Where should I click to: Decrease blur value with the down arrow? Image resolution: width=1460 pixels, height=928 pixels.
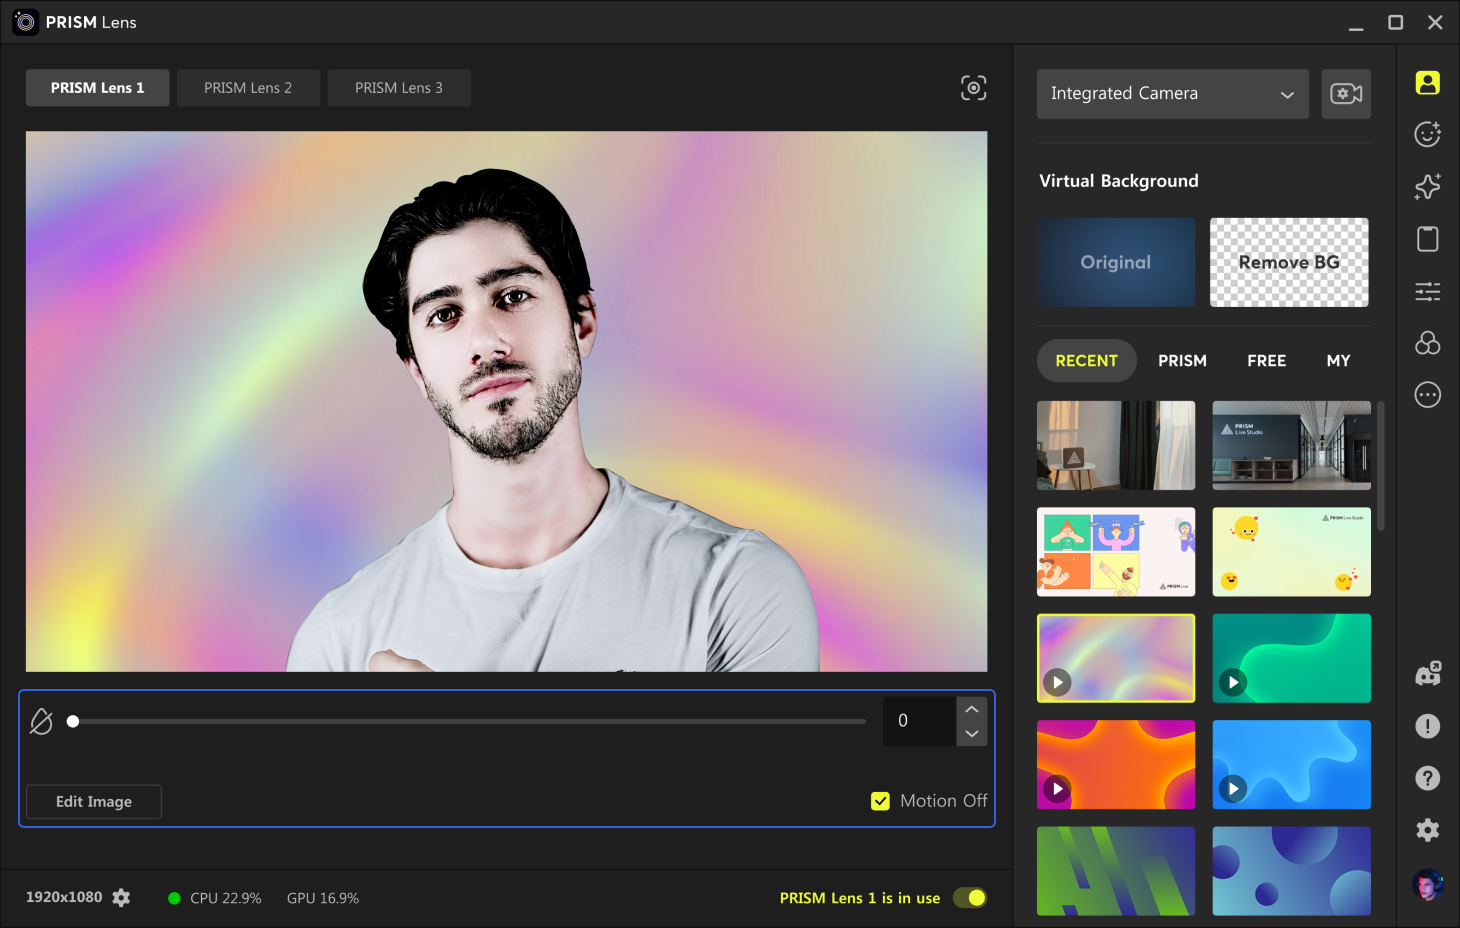click(x=971, y=733)
